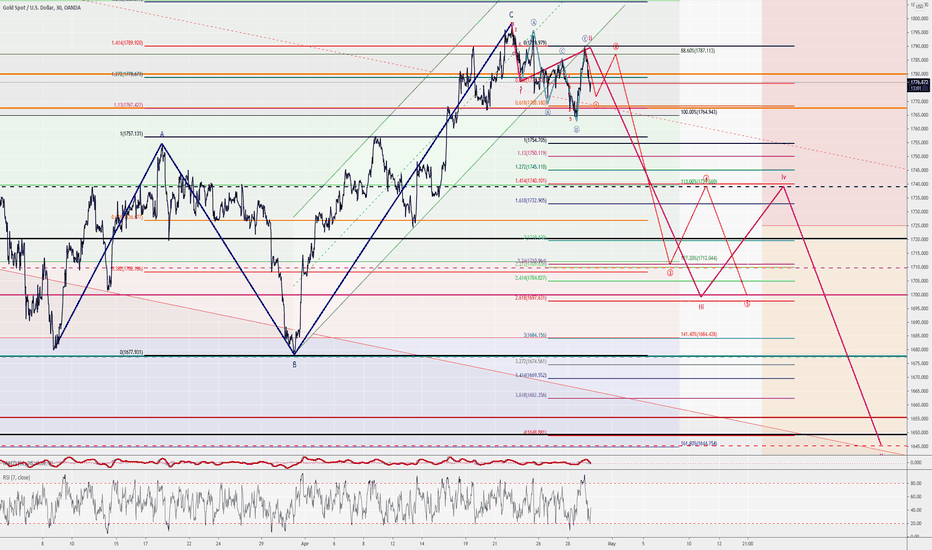Click the 3.618(1662.356) extension label
932x550 pixels.
point(531,395)
